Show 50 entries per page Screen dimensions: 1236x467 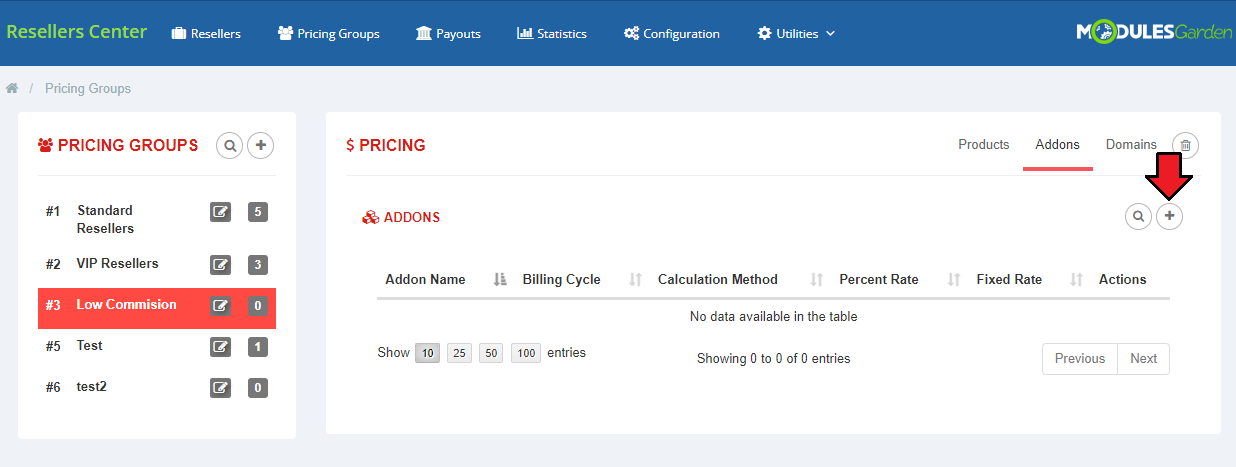point(491,353)
